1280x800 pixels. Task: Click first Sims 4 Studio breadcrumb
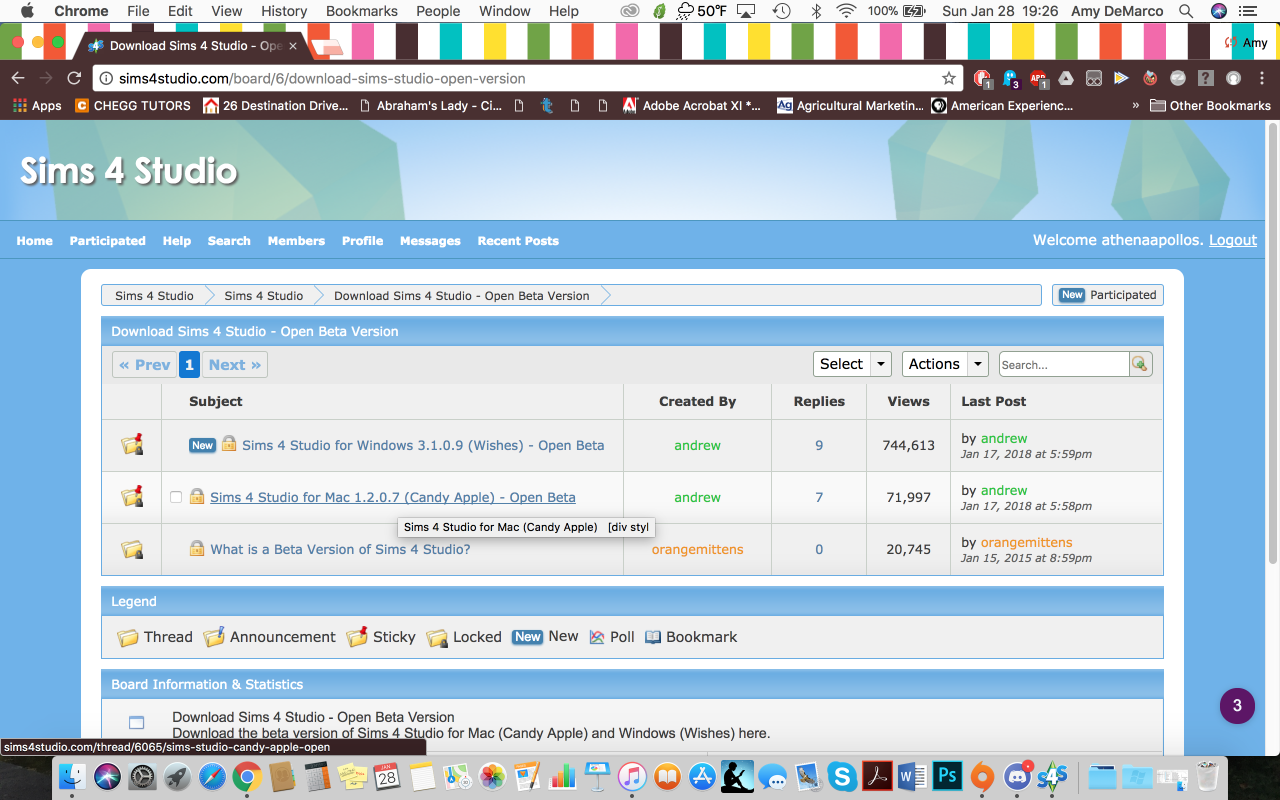point(154,295)
